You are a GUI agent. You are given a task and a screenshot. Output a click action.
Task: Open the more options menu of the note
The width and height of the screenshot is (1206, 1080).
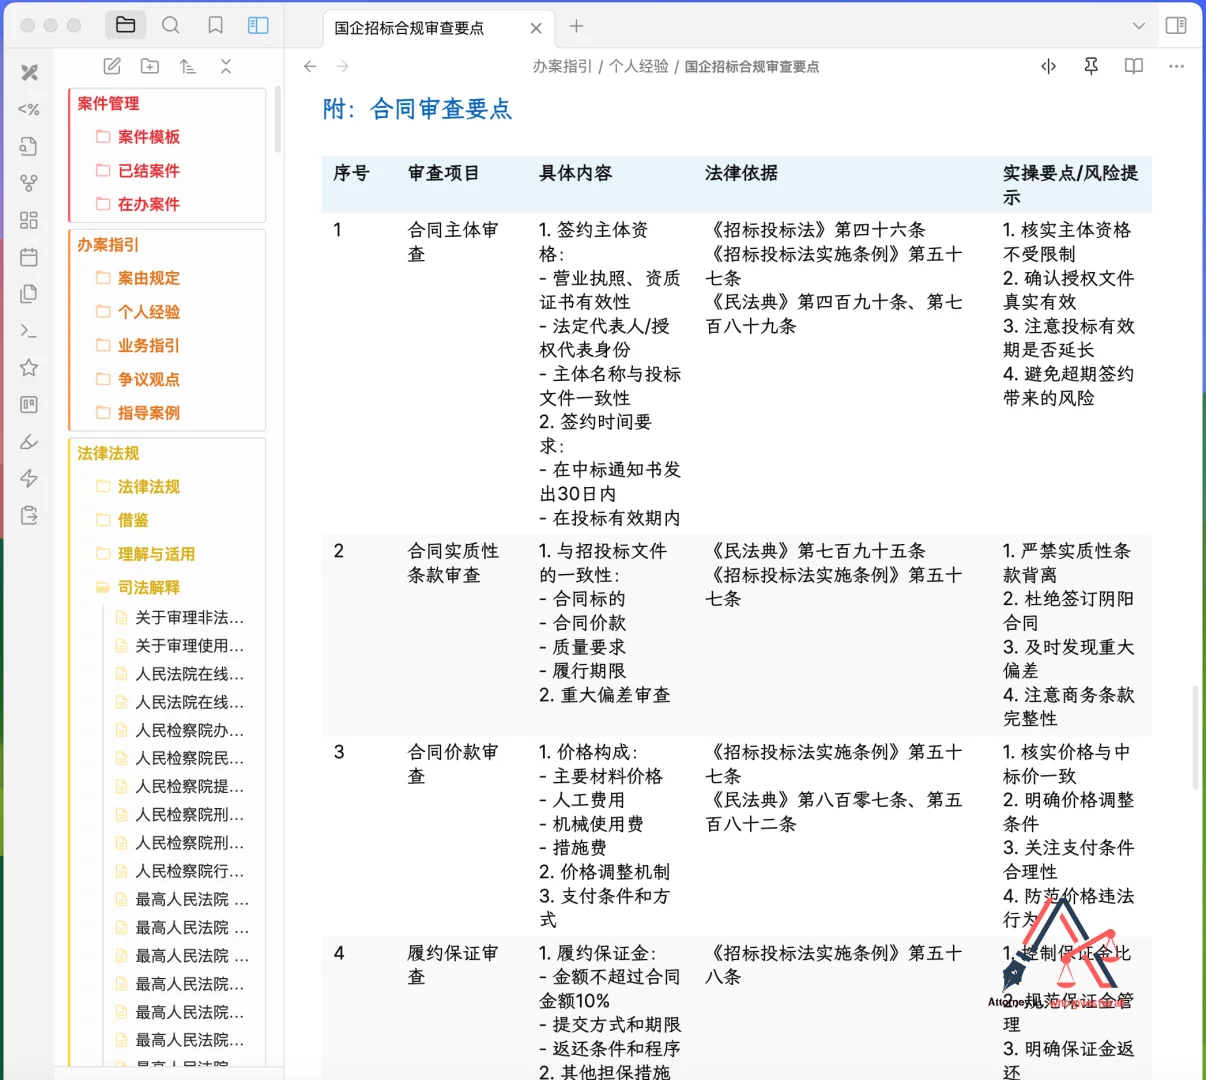coord(1176,66)
